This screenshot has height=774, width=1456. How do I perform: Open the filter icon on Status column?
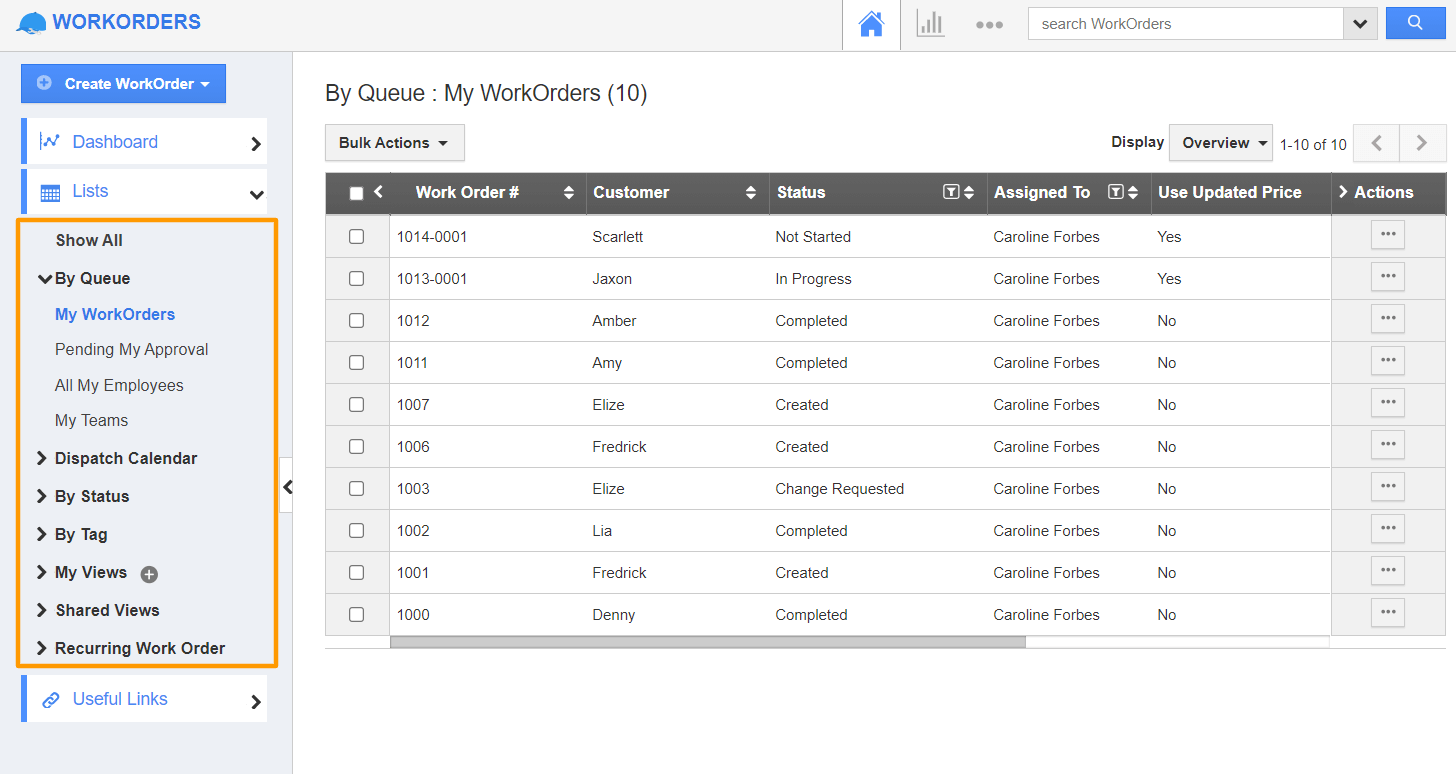click(952, 192)
